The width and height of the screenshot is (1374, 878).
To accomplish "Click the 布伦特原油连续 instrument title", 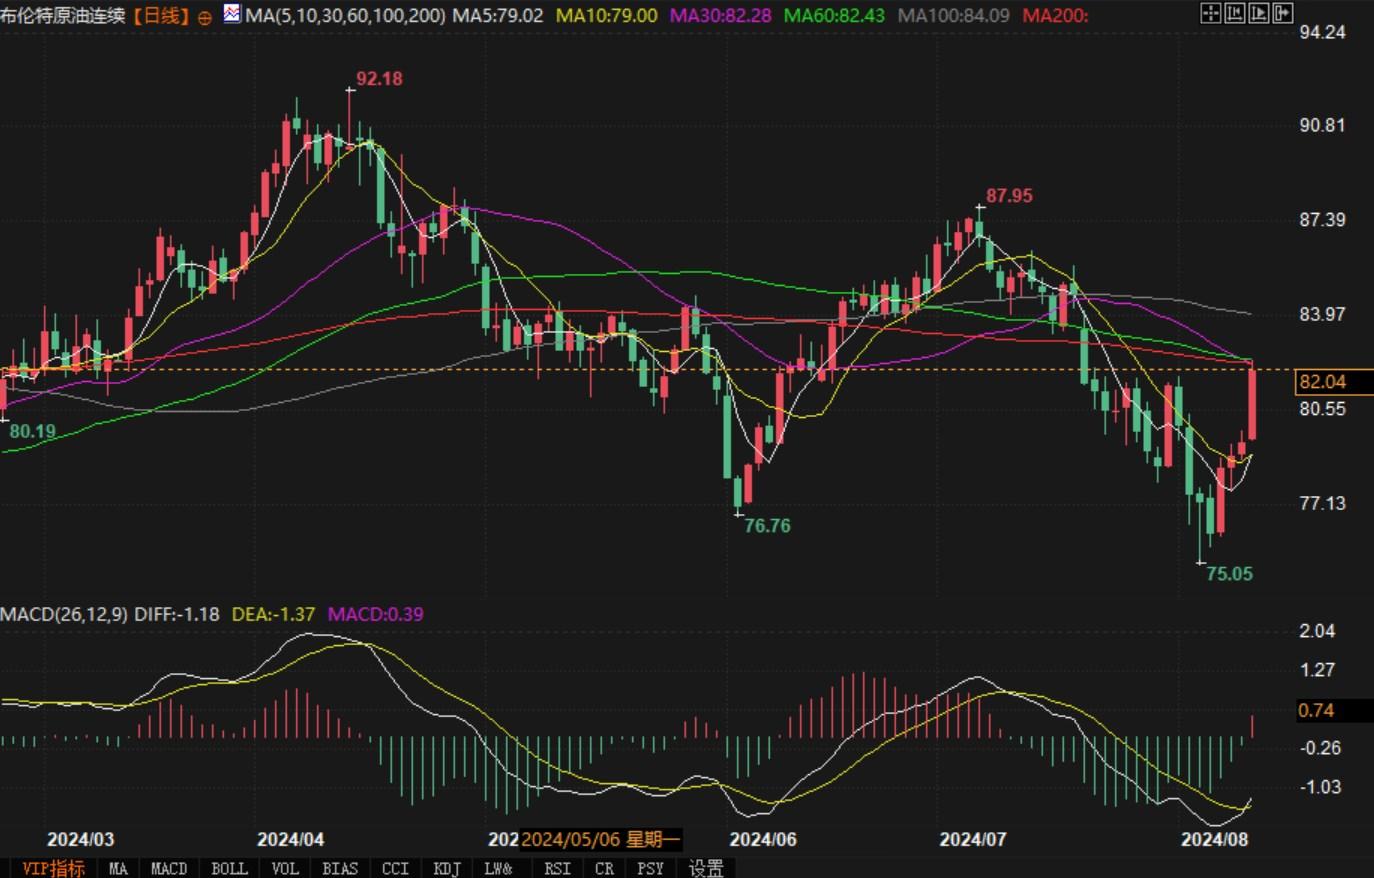I will [x=62, y=16].
